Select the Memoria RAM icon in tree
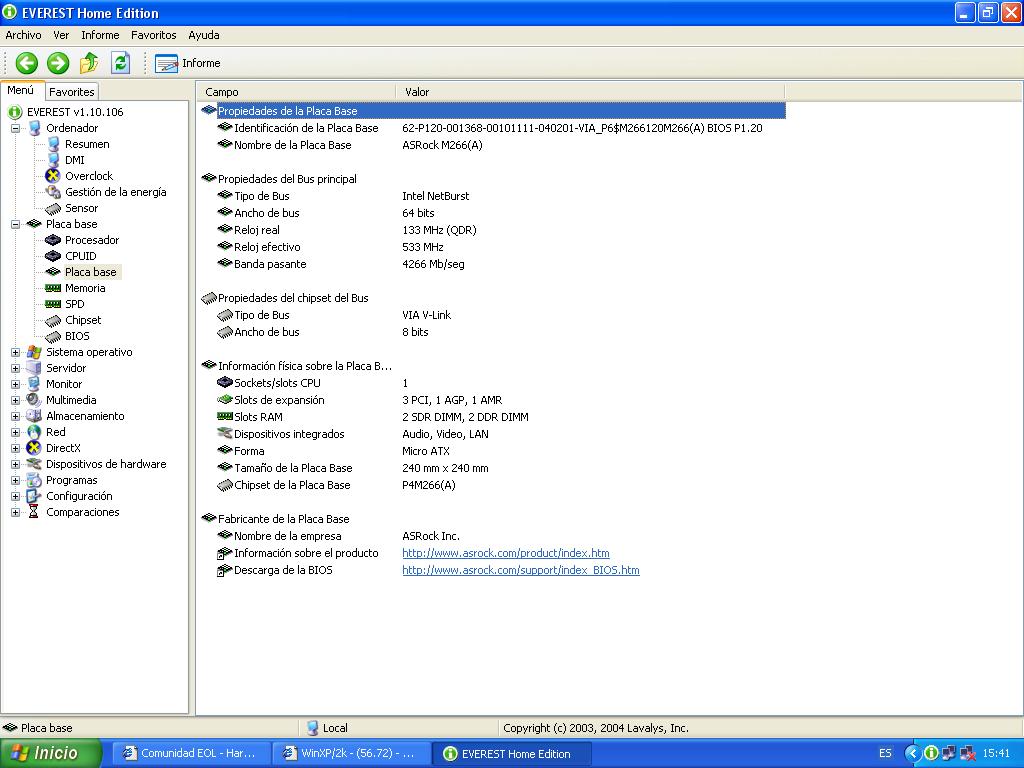 [53, 288]
